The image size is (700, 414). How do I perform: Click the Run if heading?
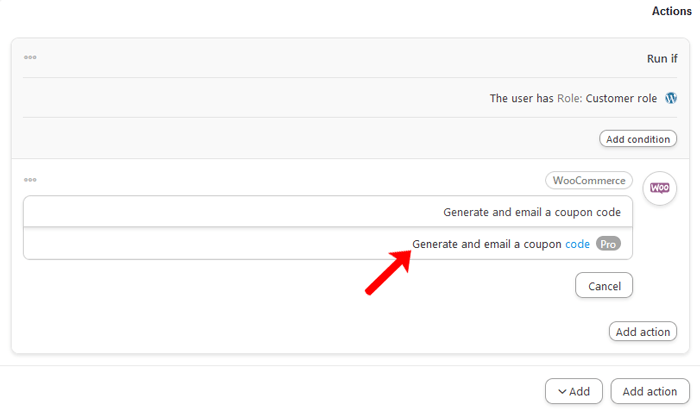pos(662,59)
